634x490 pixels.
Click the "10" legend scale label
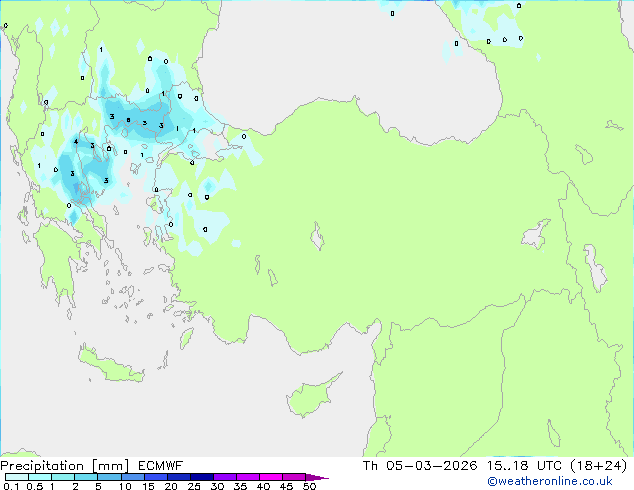click(125, 486)
